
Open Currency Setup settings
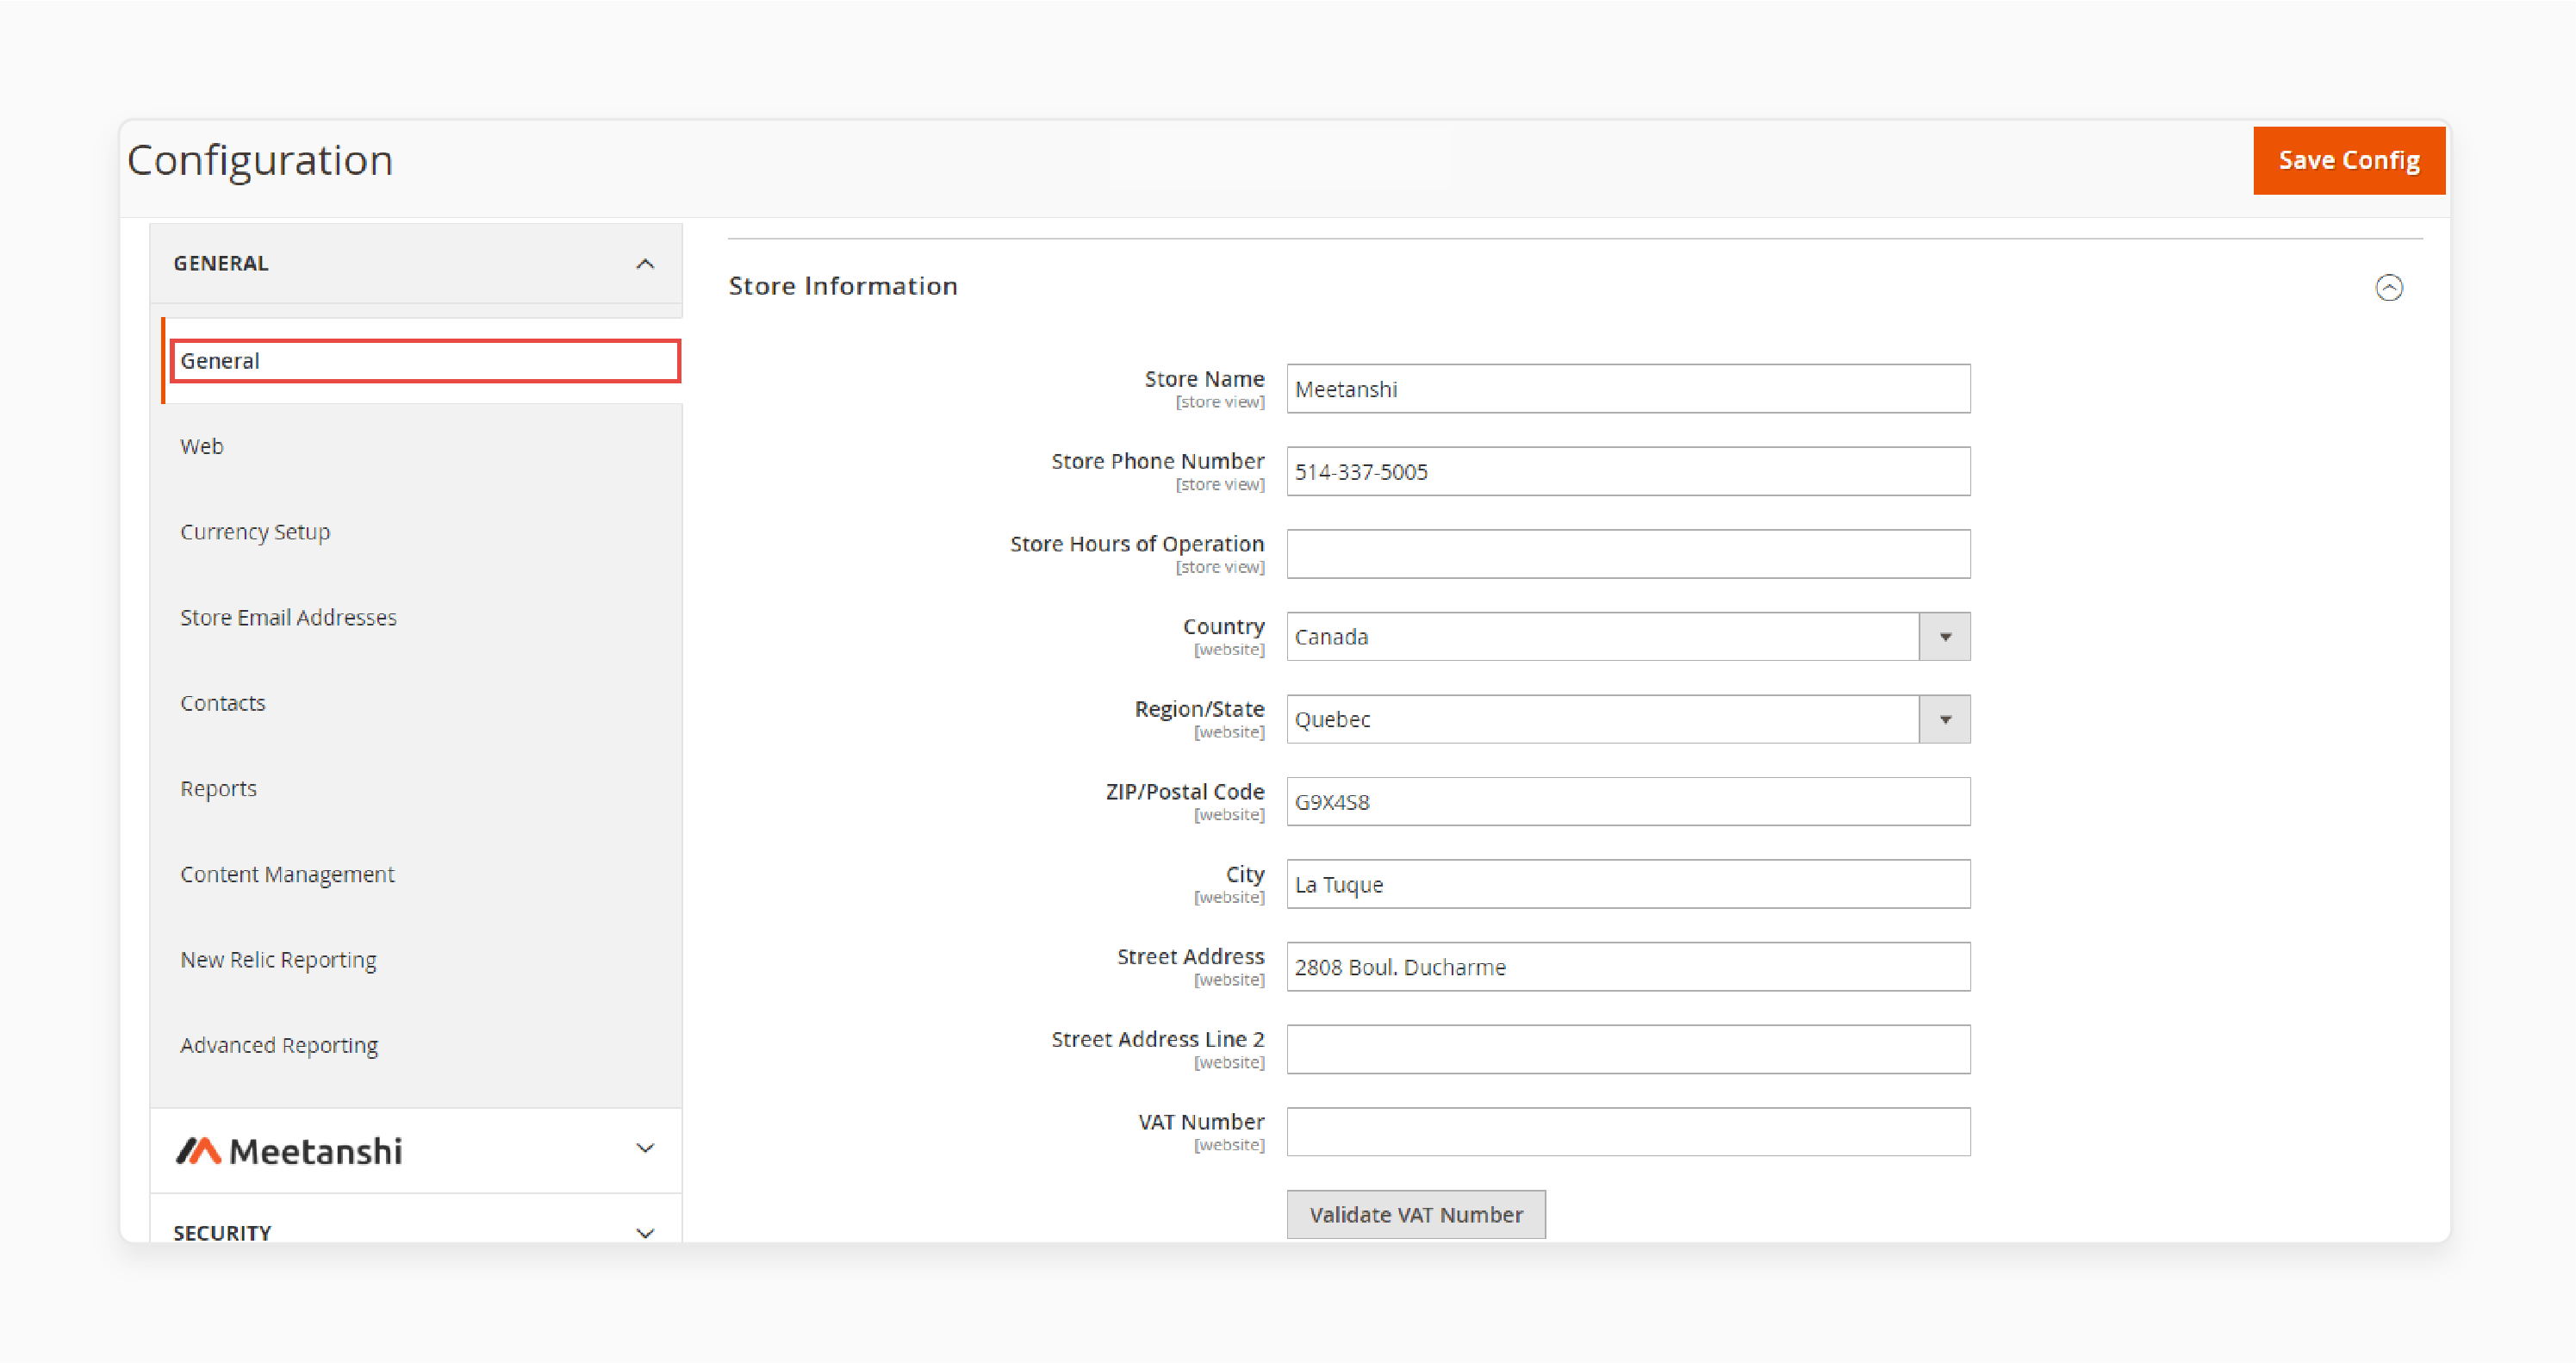click(255, 532)
